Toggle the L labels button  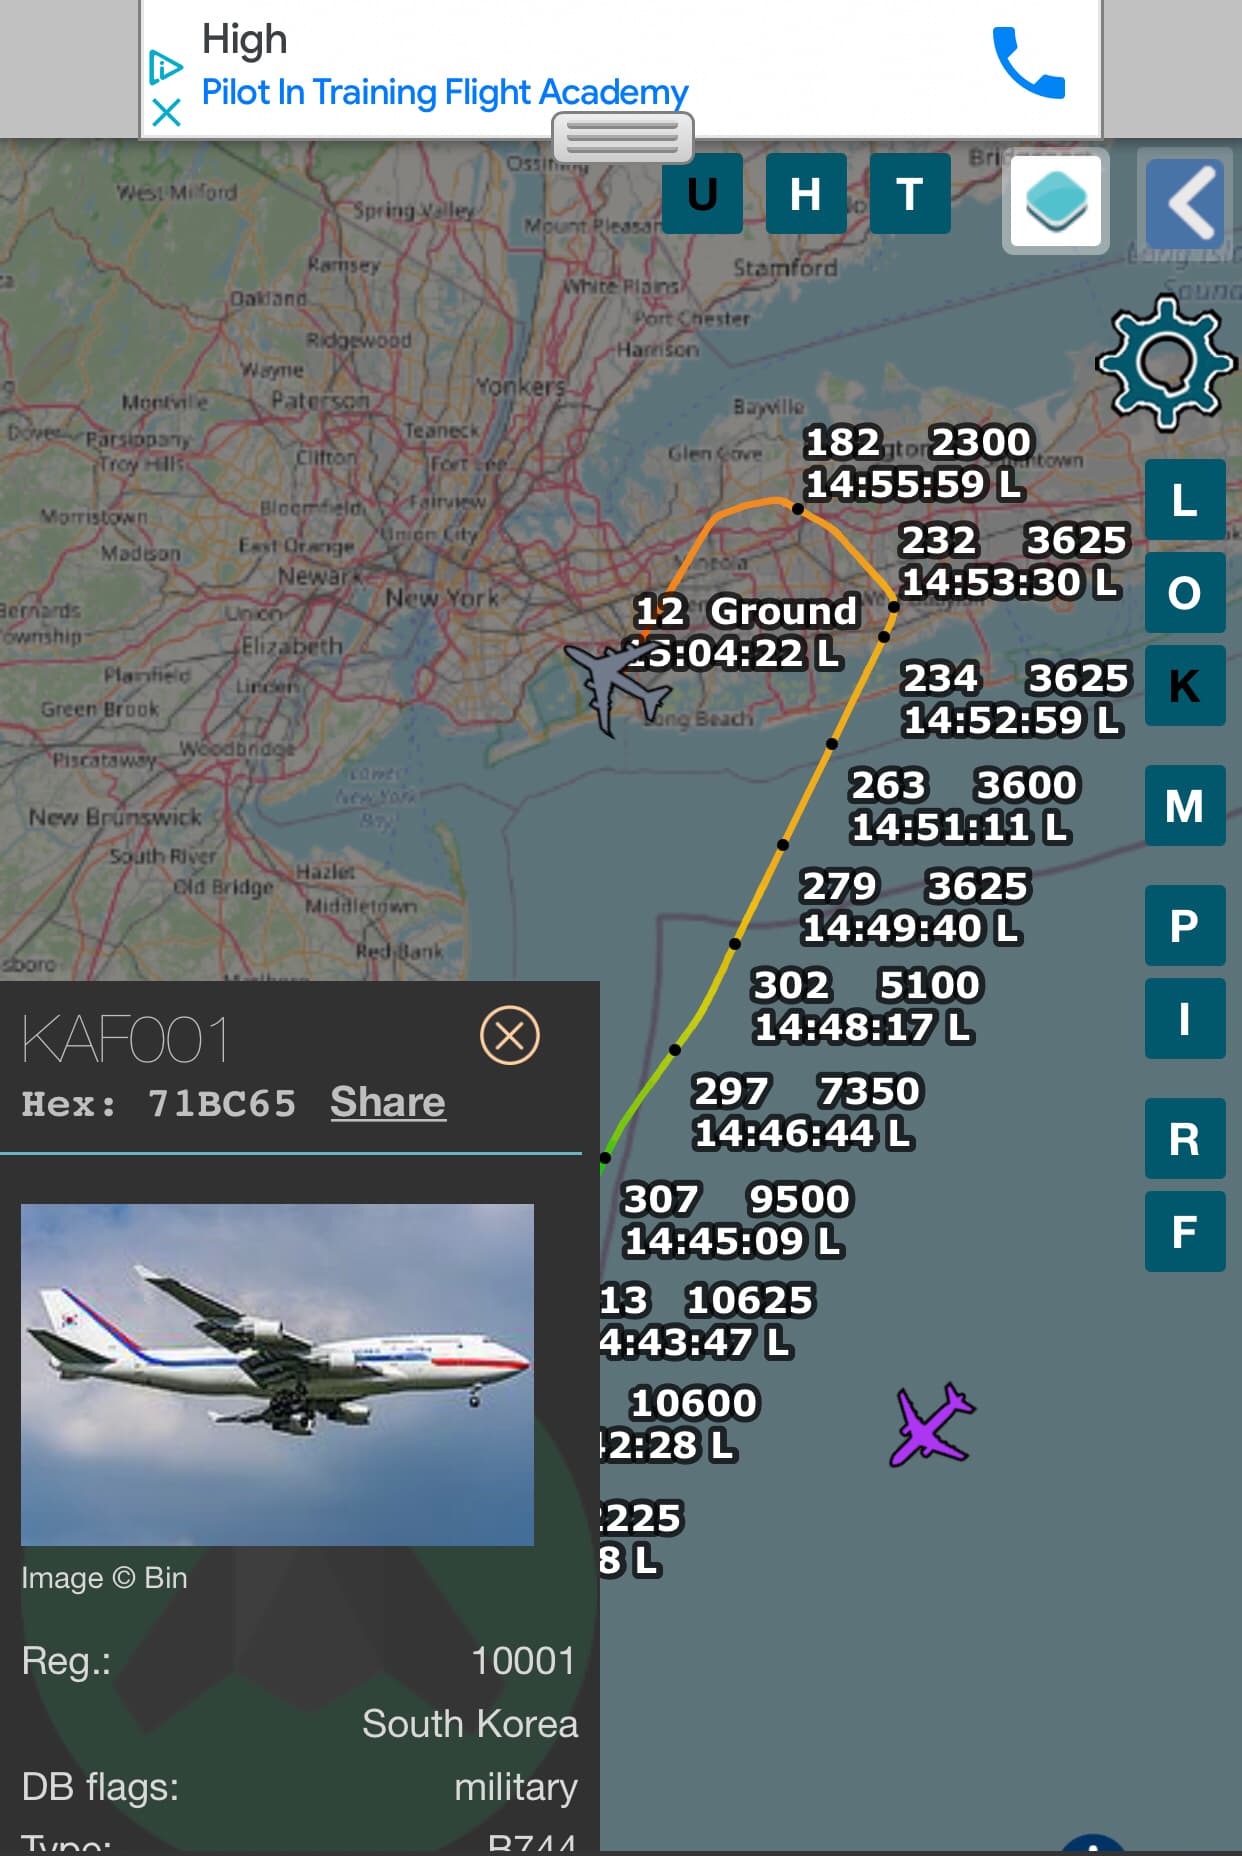click(1185, 500)
